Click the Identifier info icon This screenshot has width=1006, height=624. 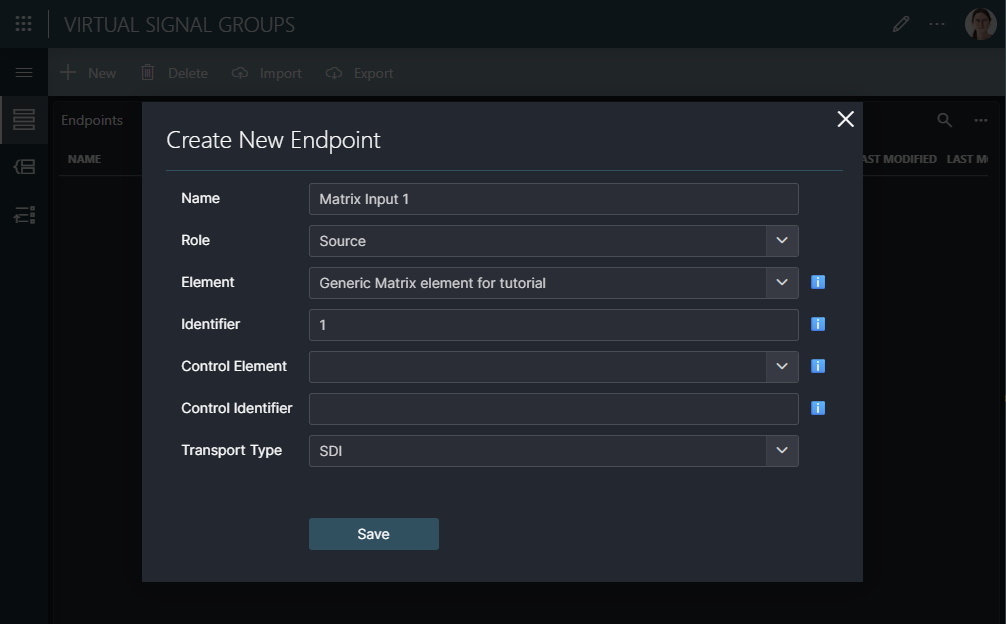tap(817, 324)
